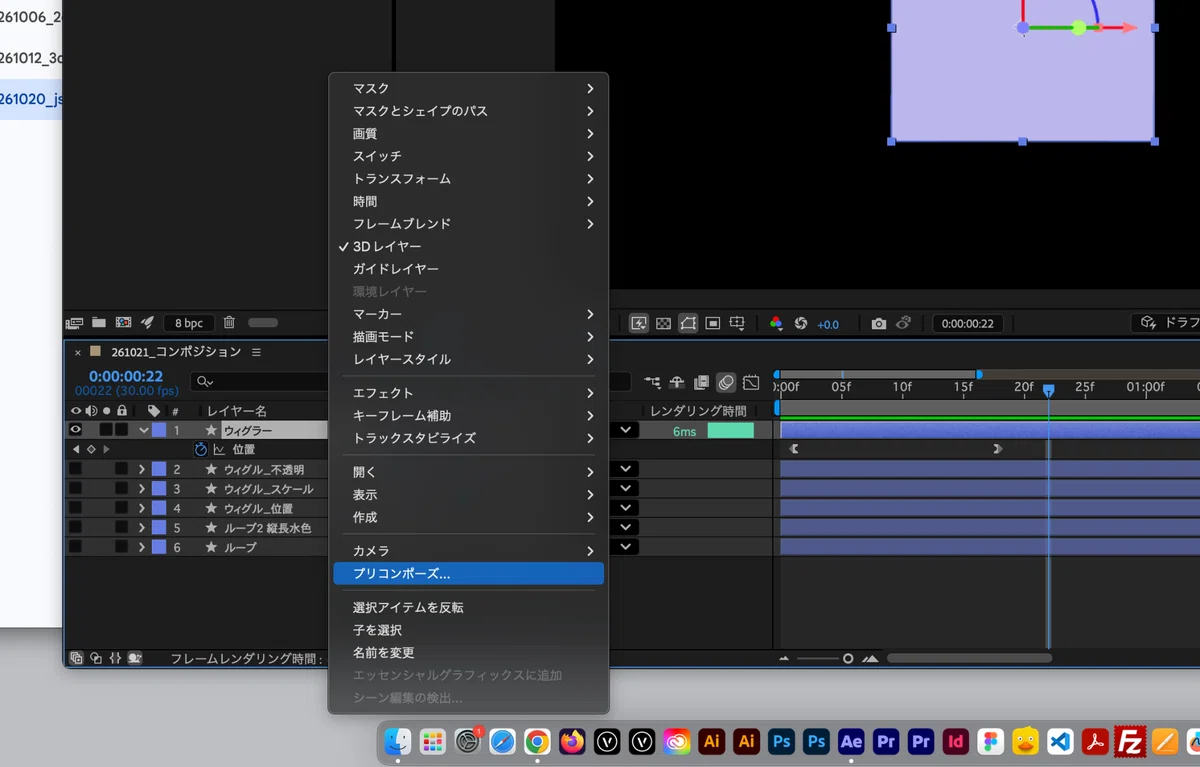Click the motion blur enable icon in timeline
This screenshot has height=767, width=1200.
[726, 382]
